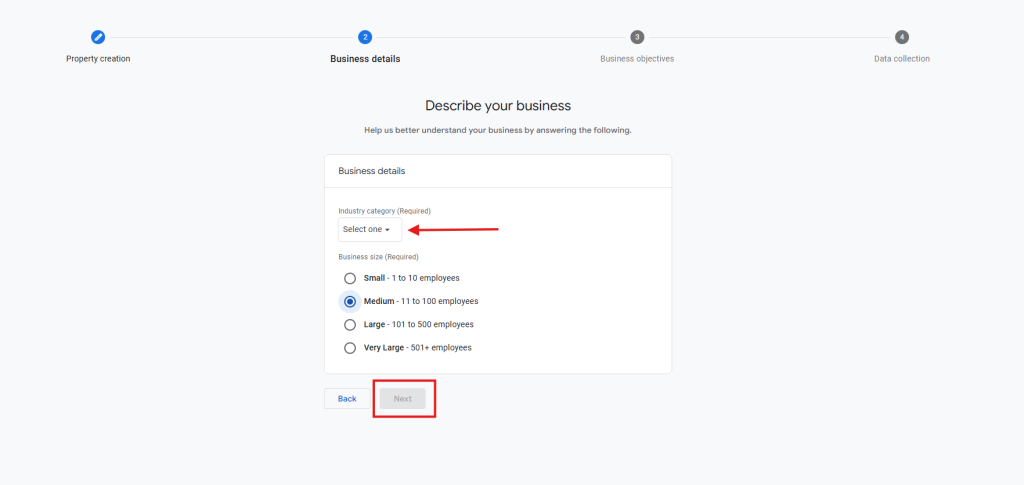Click the caret arrow beside 'Select one'
Image resolution: width=1024 pixels, height=485 pixels.
tap(387, 230)
